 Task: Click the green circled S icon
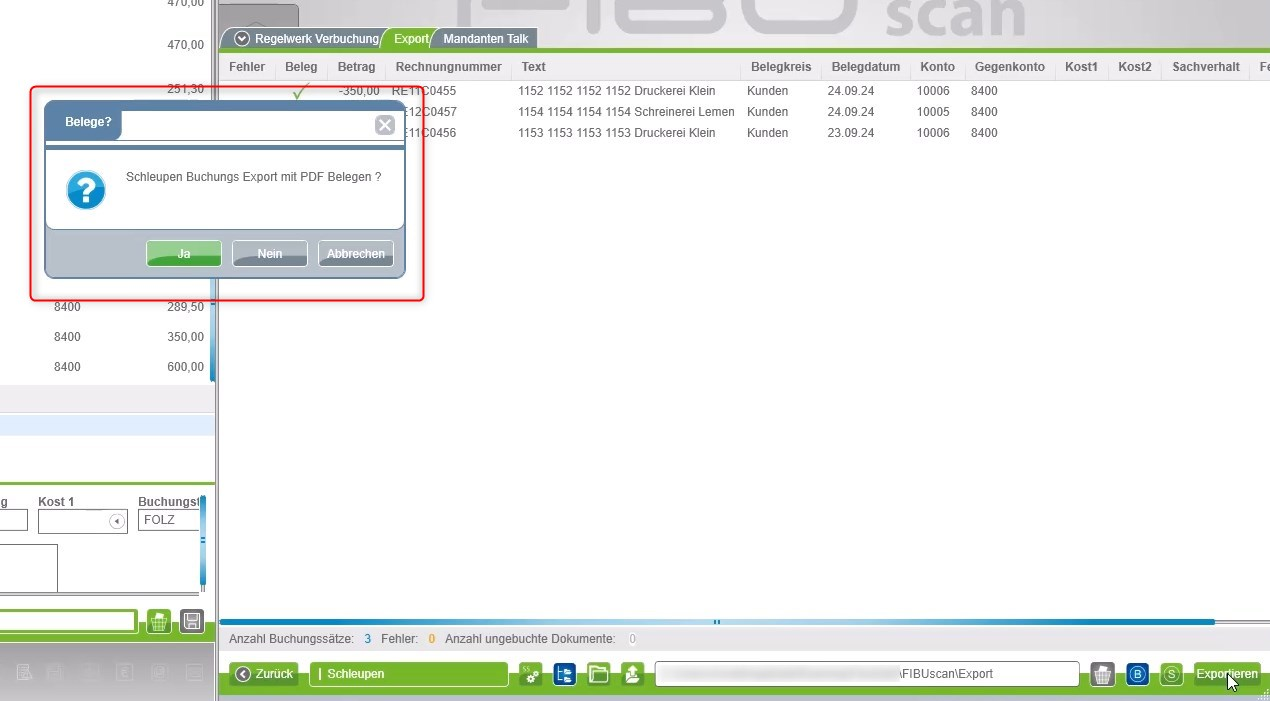click(1171, 674)
